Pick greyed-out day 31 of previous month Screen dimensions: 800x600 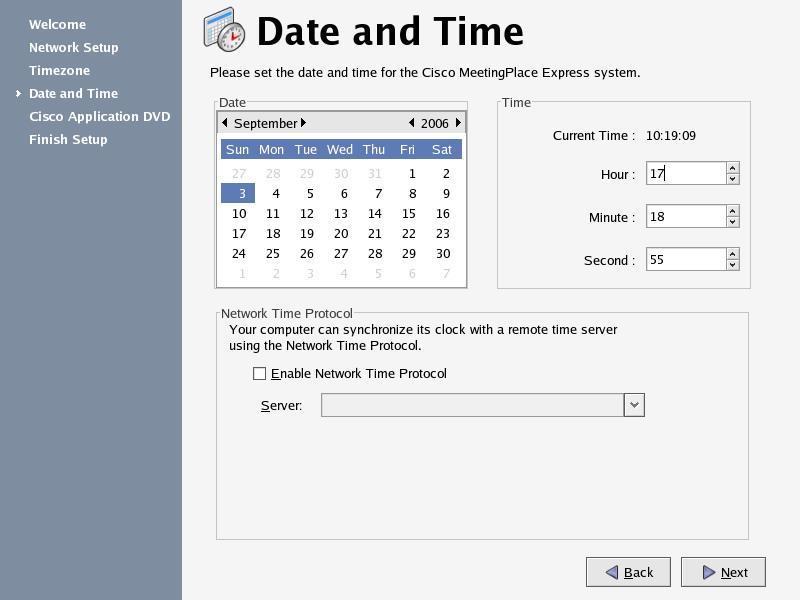pos(374,173)
